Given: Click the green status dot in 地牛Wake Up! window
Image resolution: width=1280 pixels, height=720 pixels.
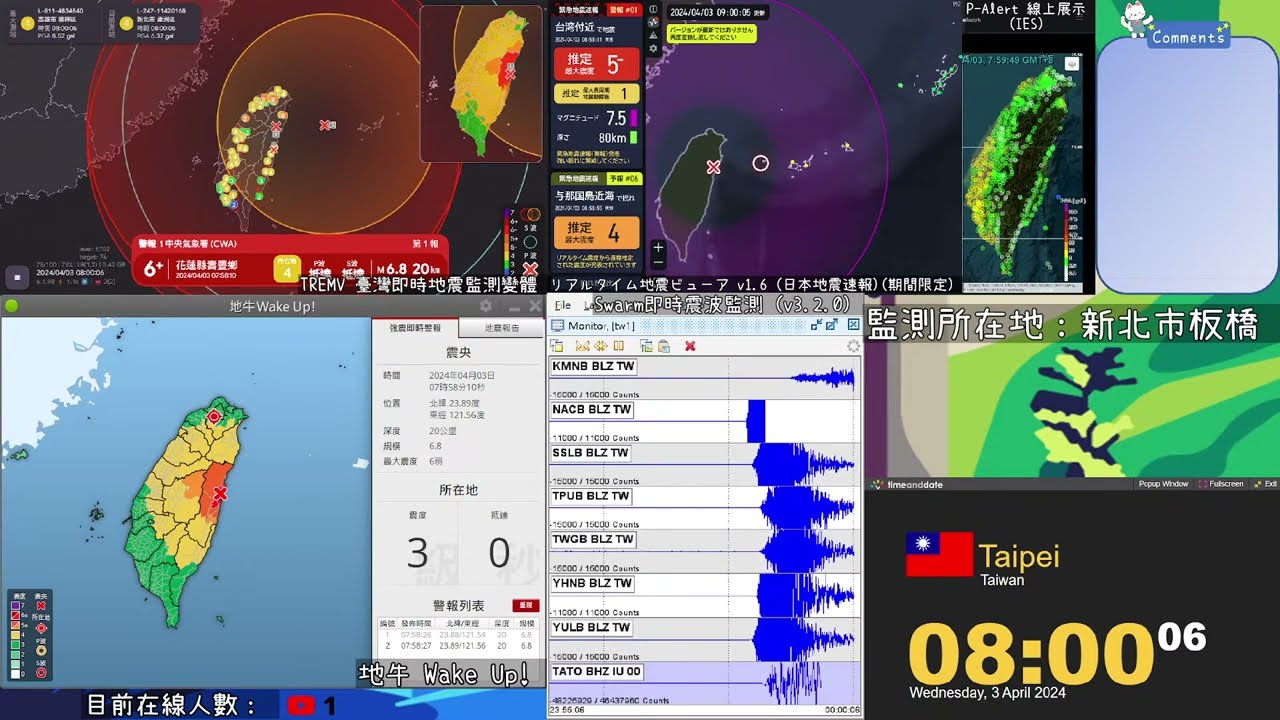Looking at the screenshot, I should tap(12, 306).
